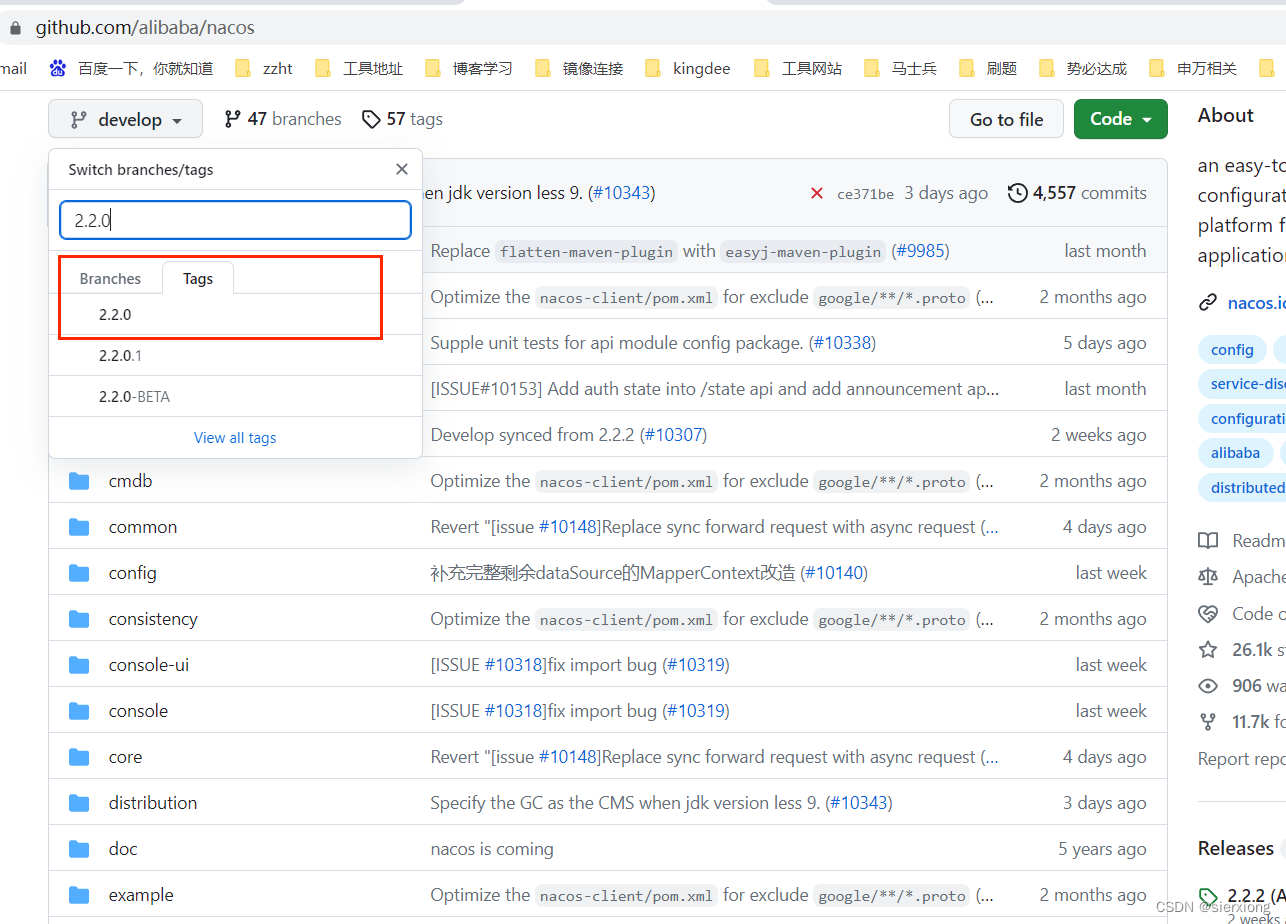The image size is (1286, 924).
Task: Switch to the Tags tab
Action: pyautogui.click(x=198, y=278)
